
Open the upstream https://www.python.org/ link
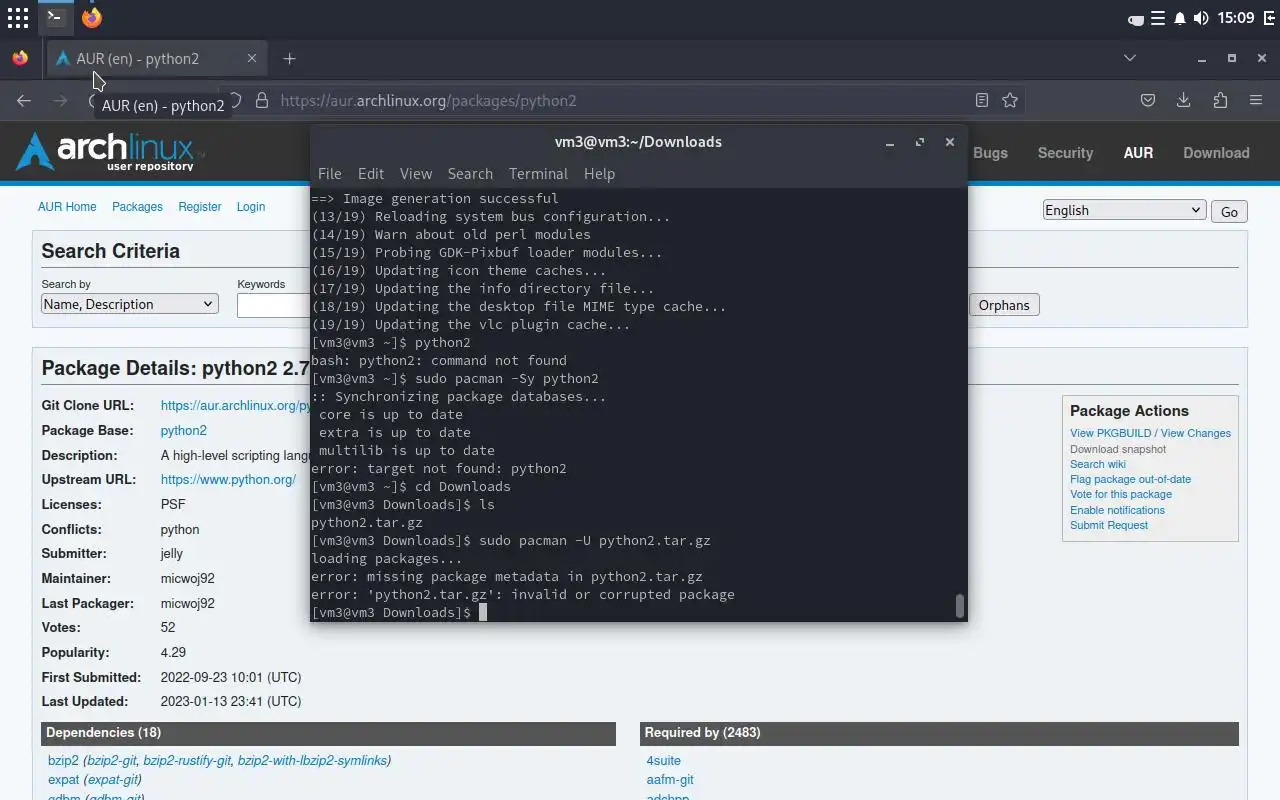pyautogui.click(x=228, y=480)
